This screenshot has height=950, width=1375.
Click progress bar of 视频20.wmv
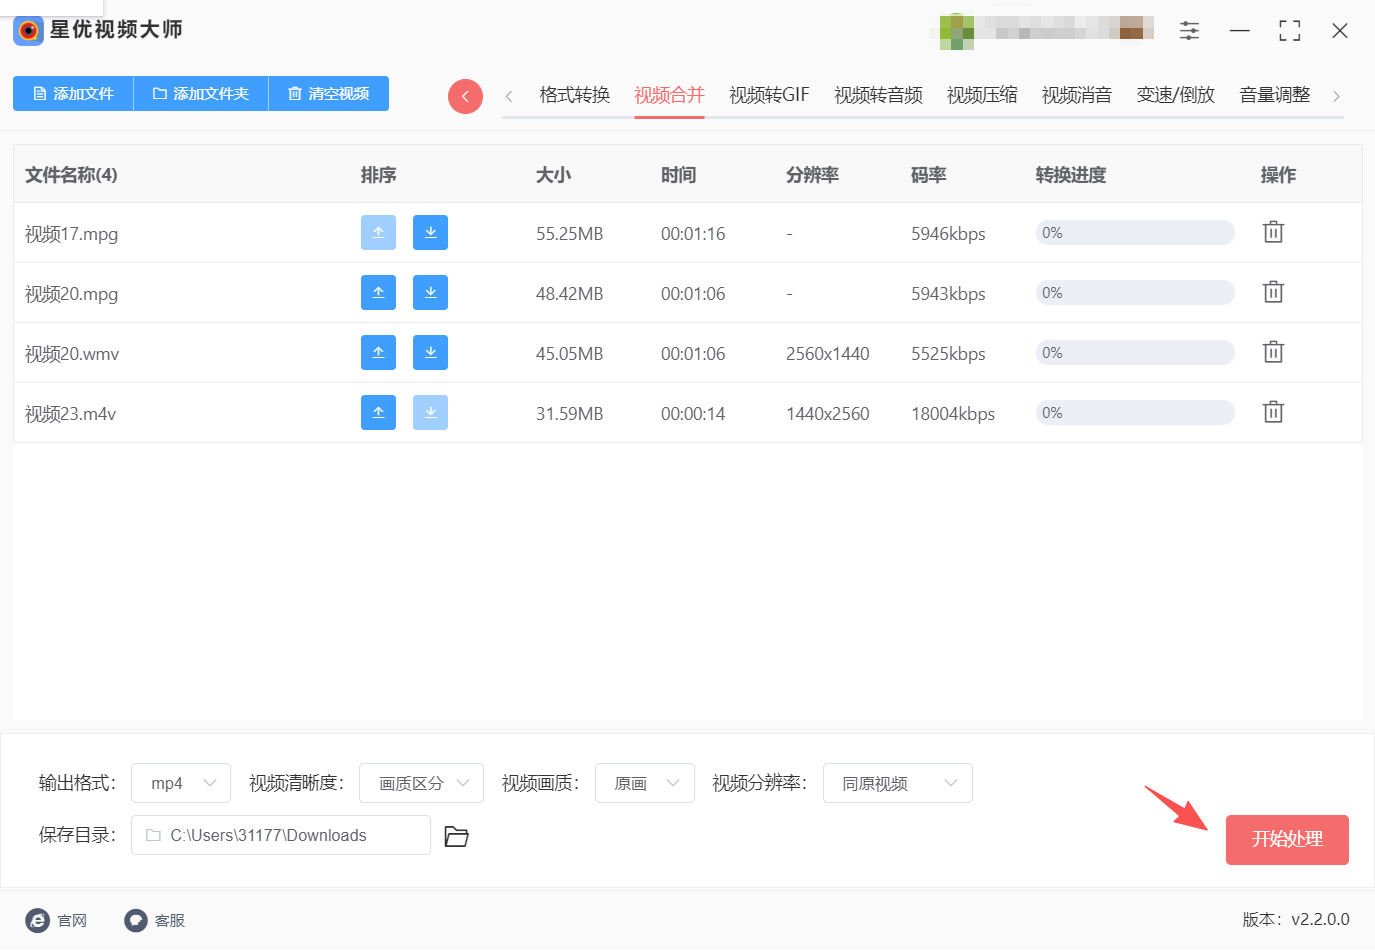point(1135,353)
